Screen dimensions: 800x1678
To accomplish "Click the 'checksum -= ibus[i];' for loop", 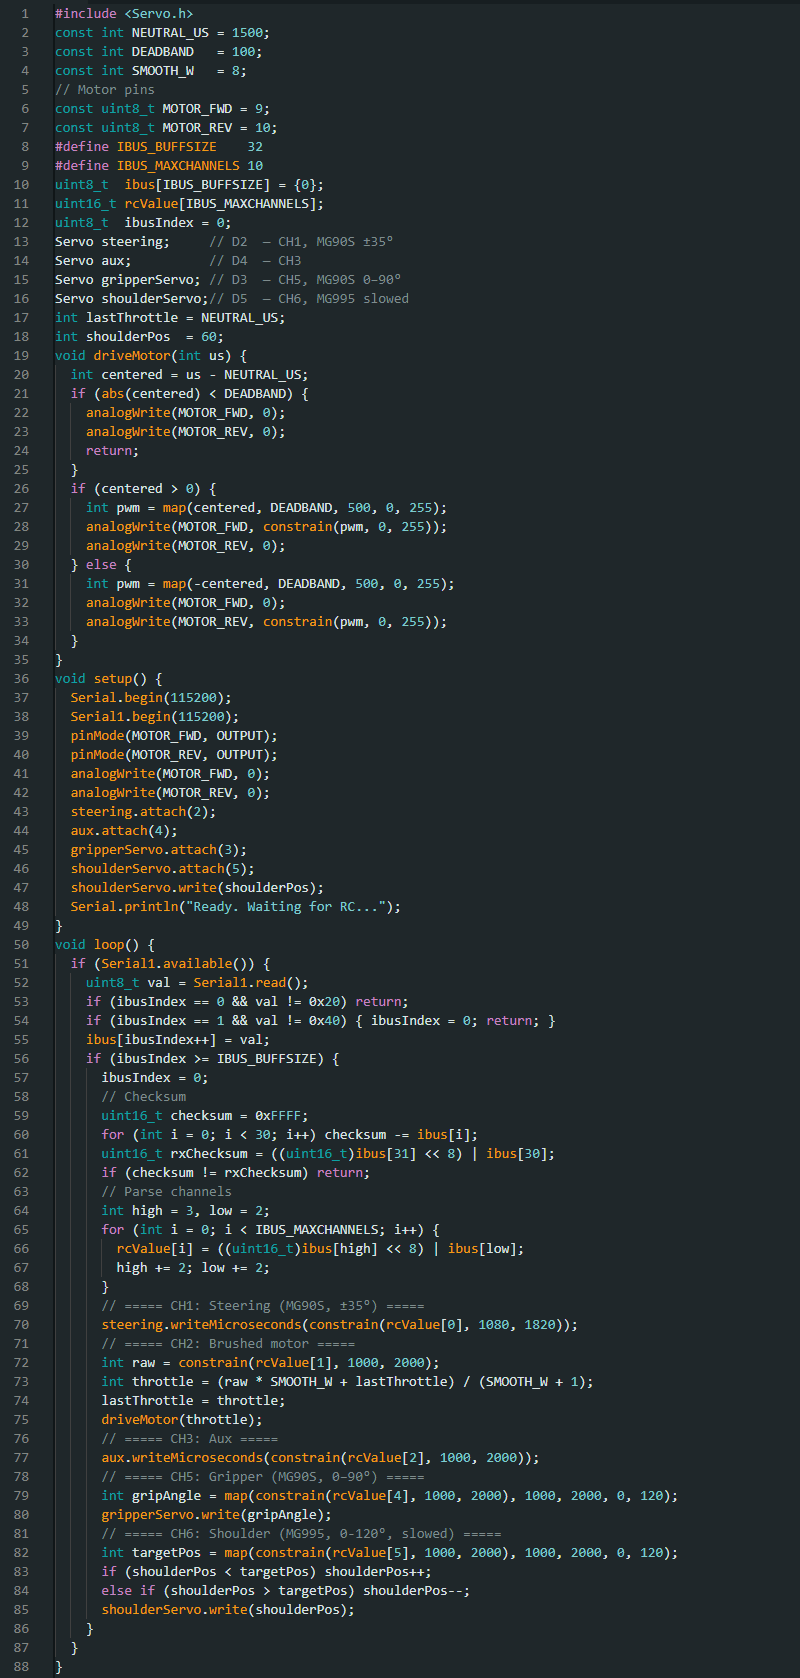I will [289, 1135].
